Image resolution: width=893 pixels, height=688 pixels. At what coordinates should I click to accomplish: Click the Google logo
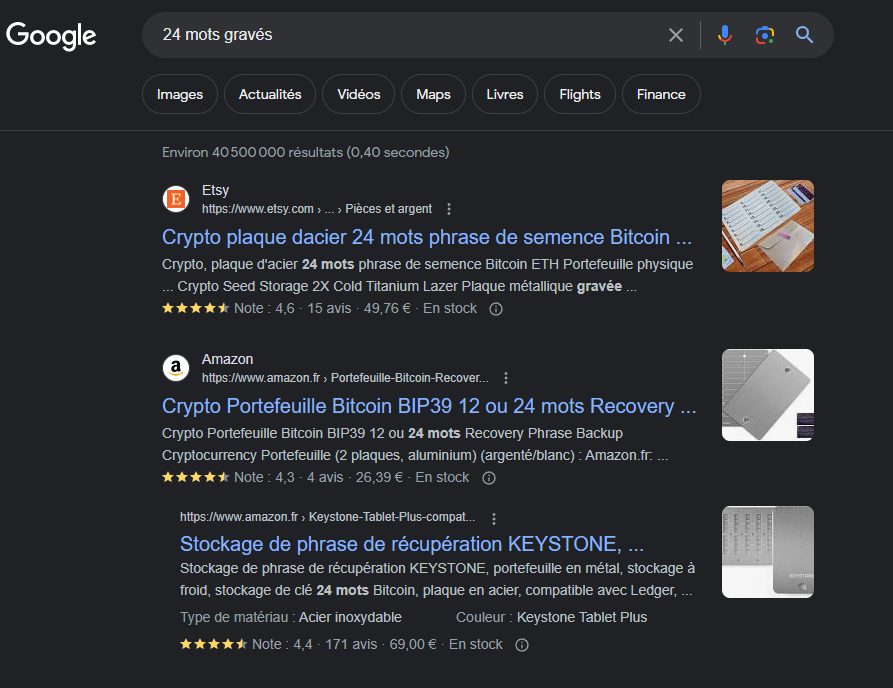[51, 36]
